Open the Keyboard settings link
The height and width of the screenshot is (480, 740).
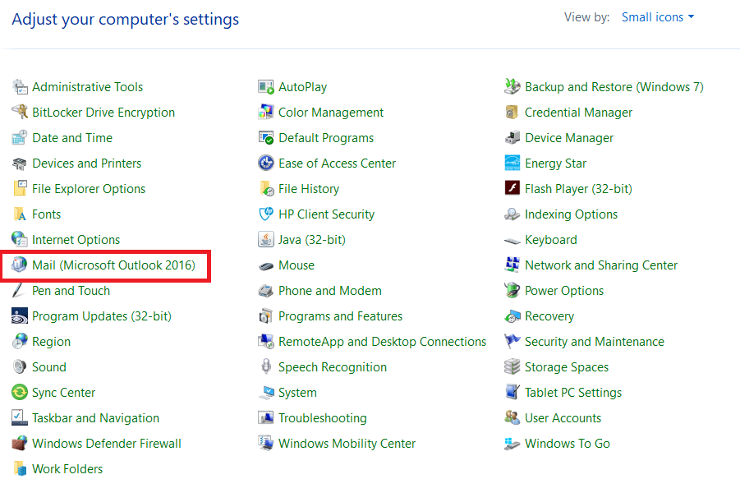551,240
